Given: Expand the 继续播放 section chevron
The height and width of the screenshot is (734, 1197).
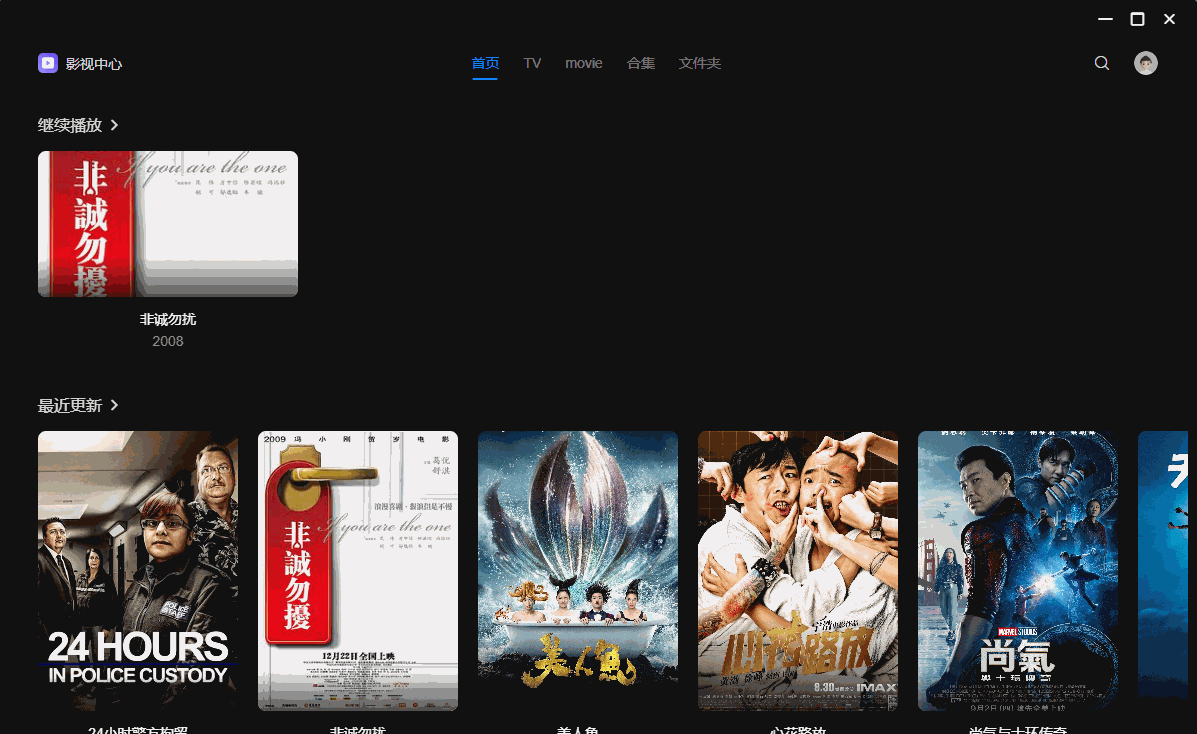Looking at the screenshot, I should click(115, 124).
